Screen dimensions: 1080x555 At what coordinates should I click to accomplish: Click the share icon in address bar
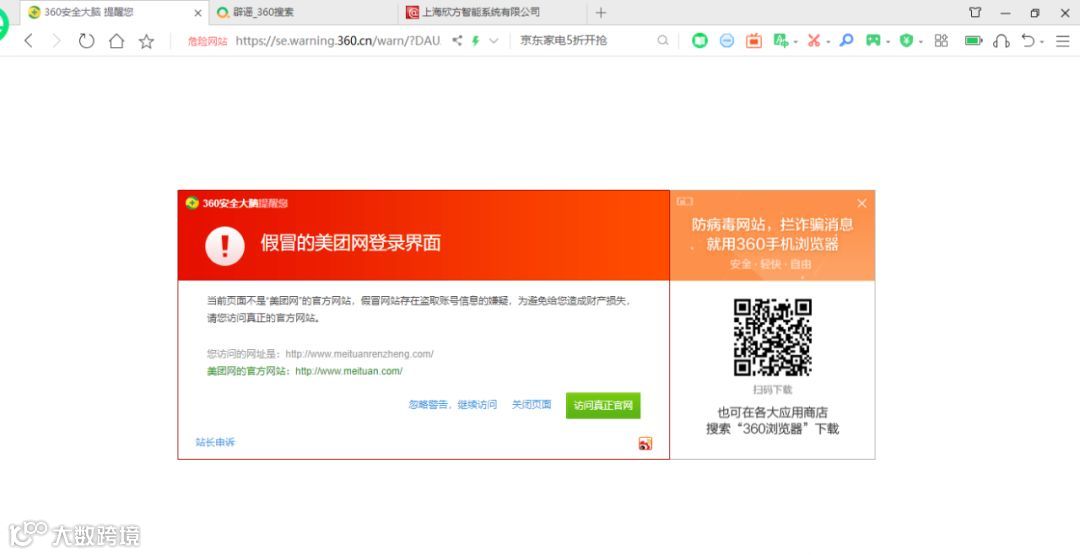coord(457,41)
